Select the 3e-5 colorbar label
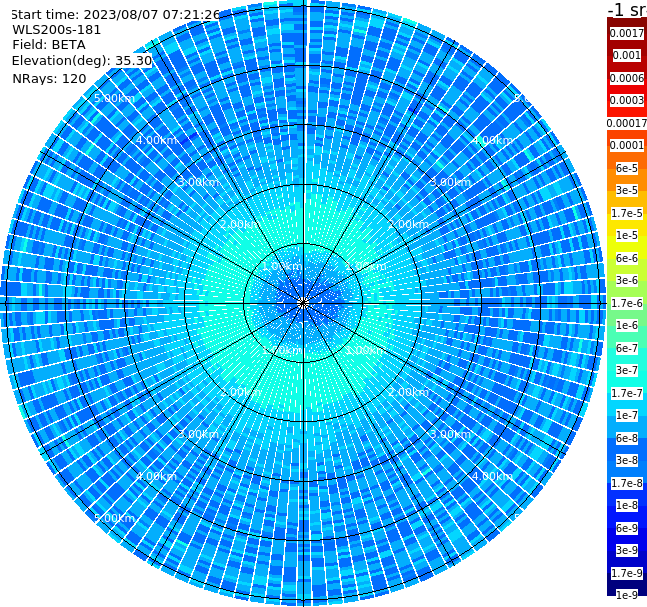The image size is (647, 607). (627, 190)
